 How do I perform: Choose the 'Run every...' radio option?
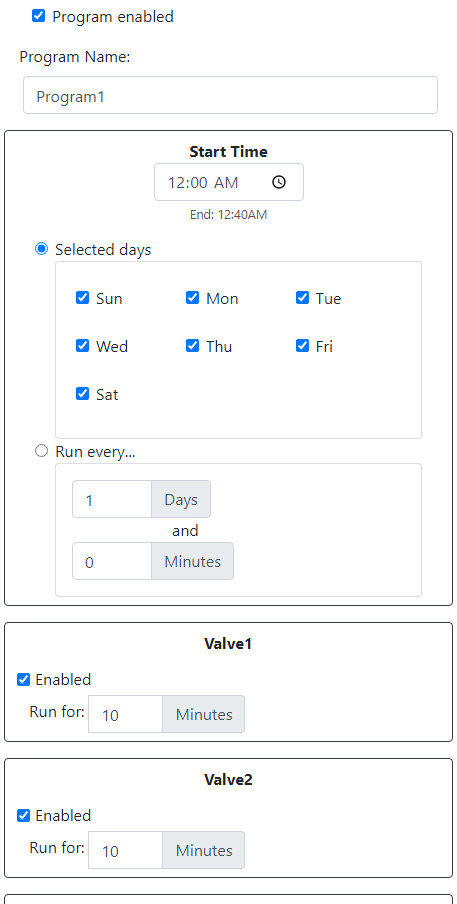pos(41,451)
